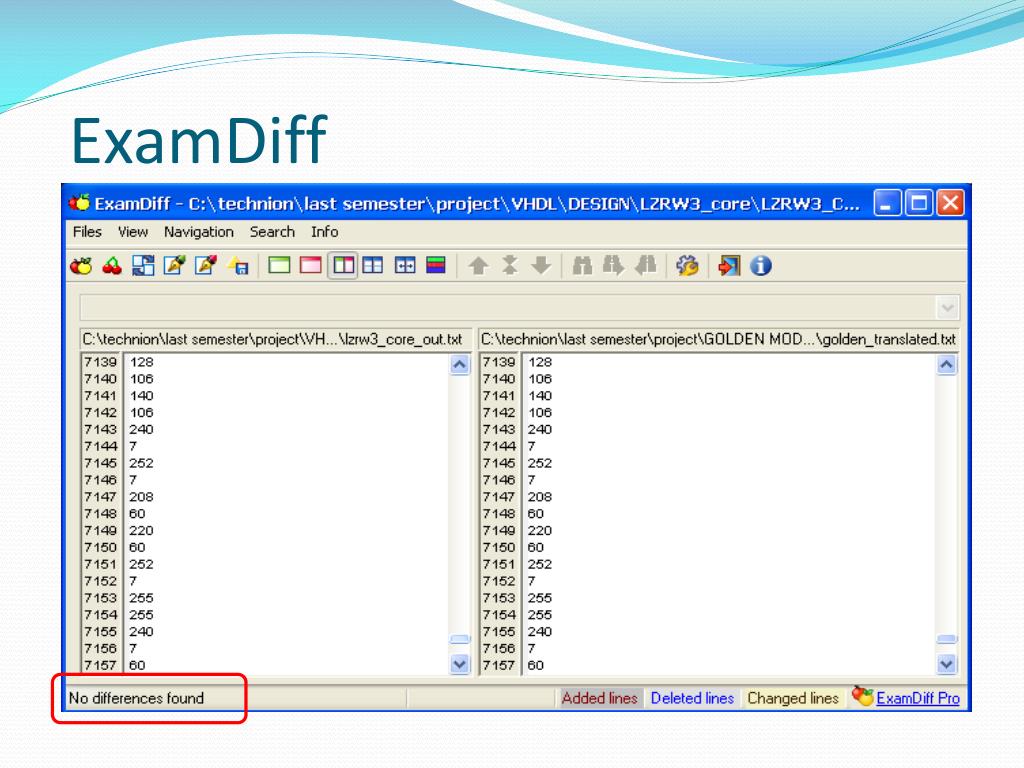Click the Exit door icon
The height and width of the screenshot is (768, 1024).
coord(729,266)
